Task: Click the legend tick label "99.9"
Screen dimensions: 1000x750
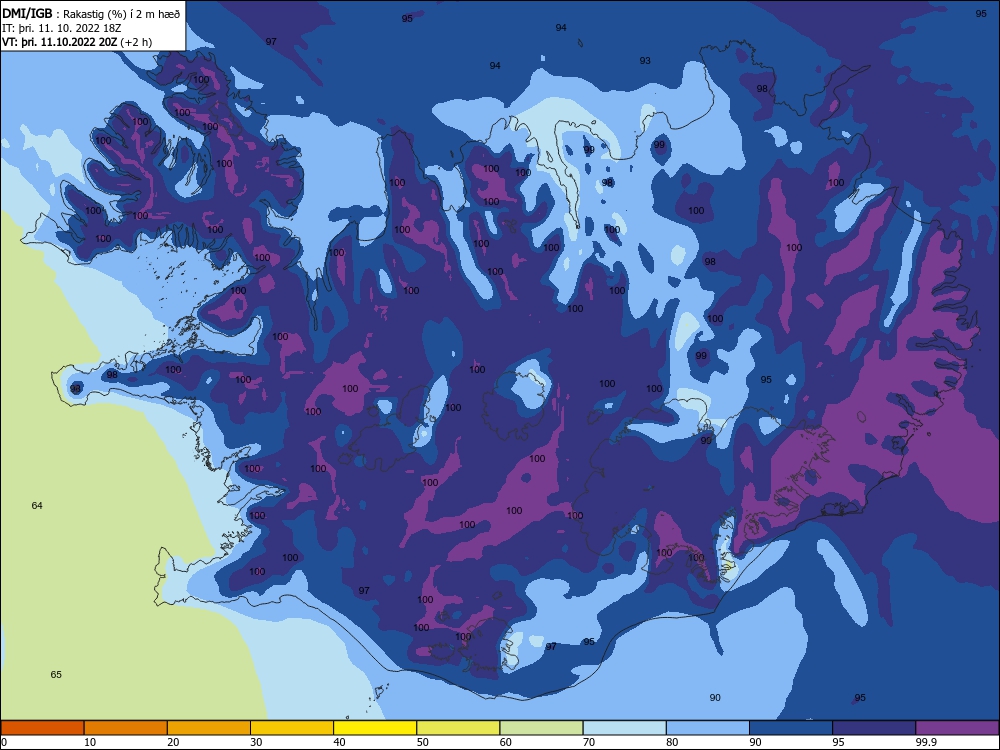Action: click(x=926, y=742)
